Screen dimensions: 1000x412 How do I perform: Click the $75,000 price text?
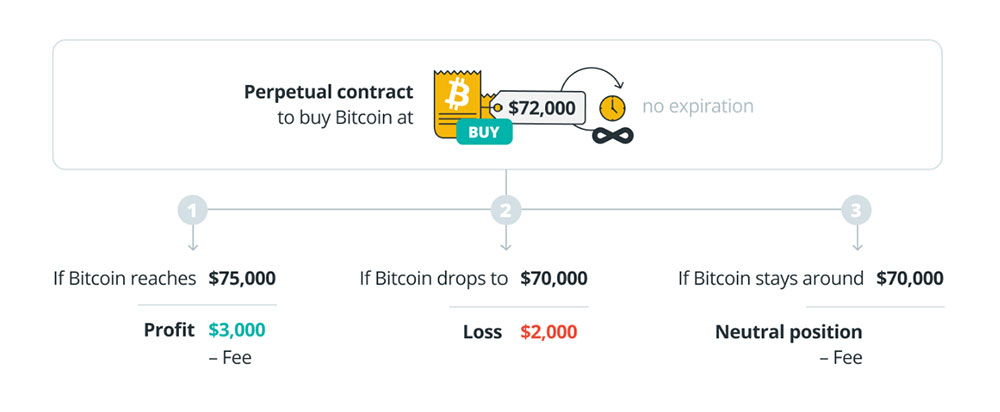click(242, 278)
